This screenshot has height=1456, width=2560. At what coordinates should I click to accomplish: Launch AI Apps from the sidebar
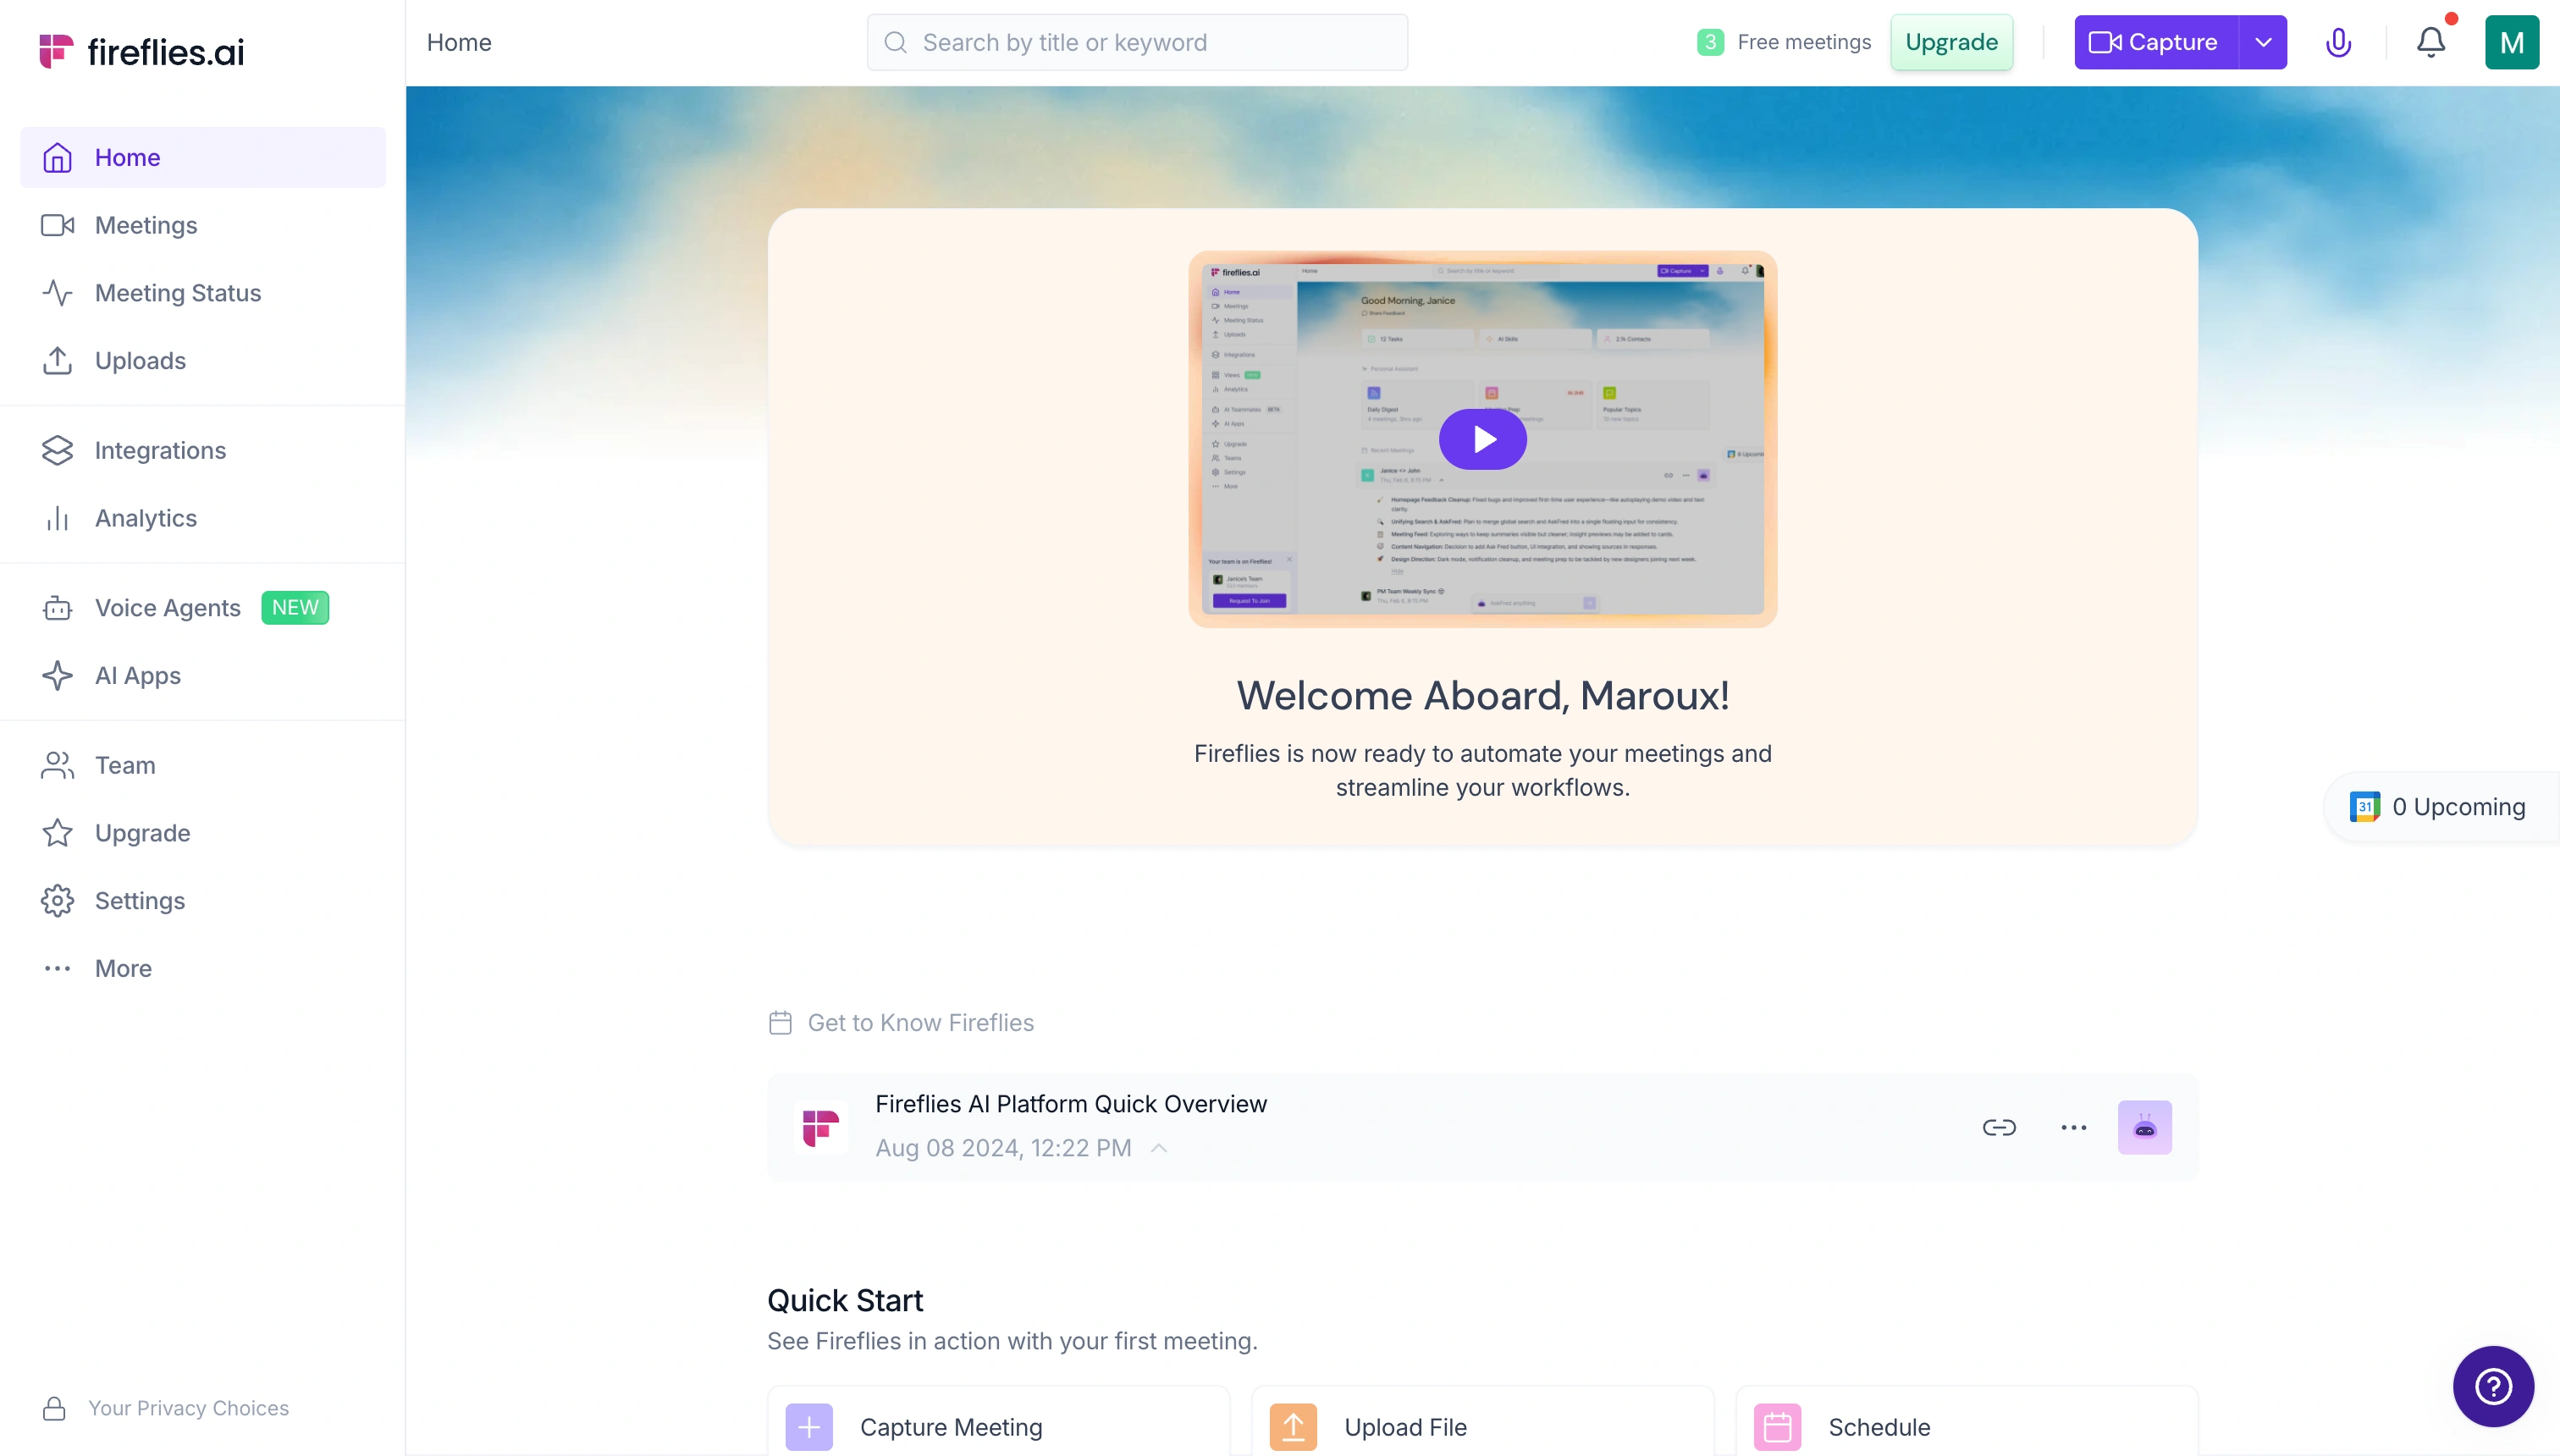coord(138,675)
